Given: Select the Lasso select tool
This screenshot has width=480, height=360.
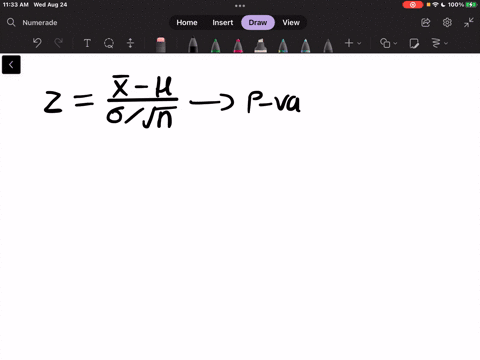Looking at the screenshot, I should pyautogui.click(x=109, y=43).
